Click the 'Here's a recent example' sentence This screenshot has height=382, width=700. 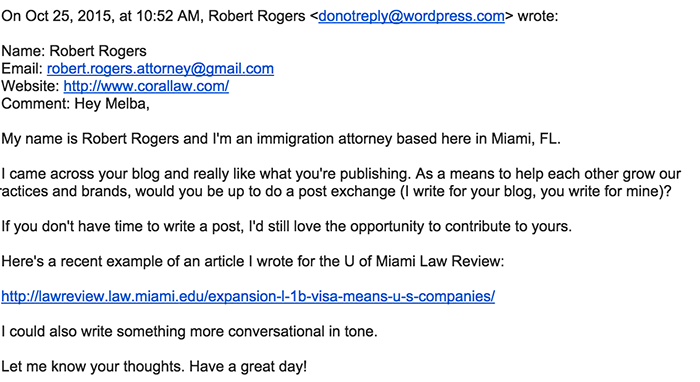click(x=253, y=261)
